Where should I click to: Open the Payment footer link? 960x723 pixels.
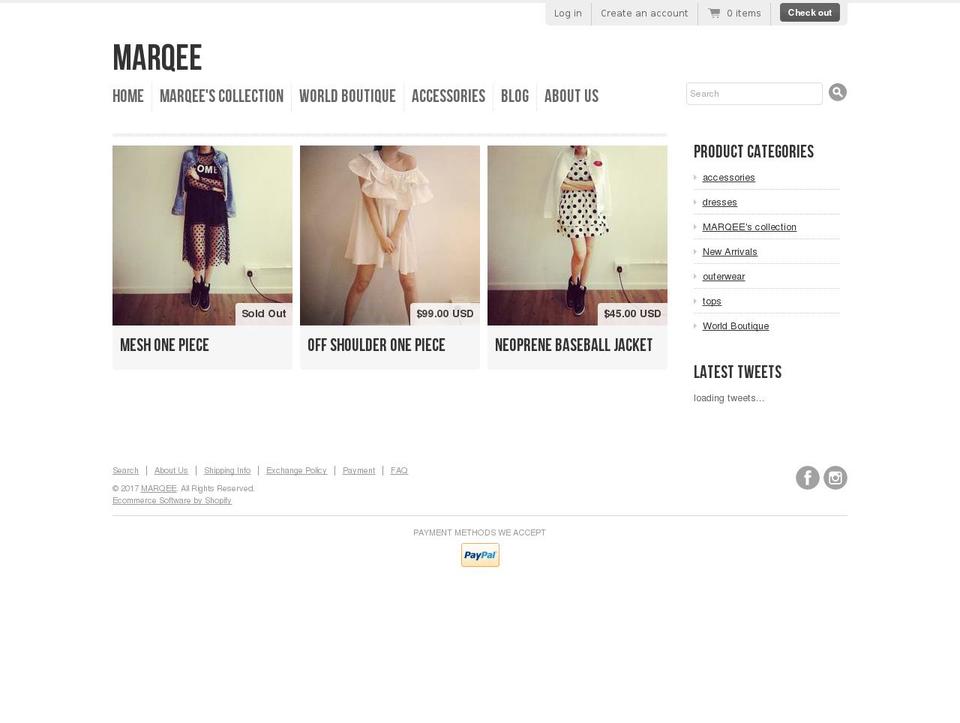click(359, 470)
